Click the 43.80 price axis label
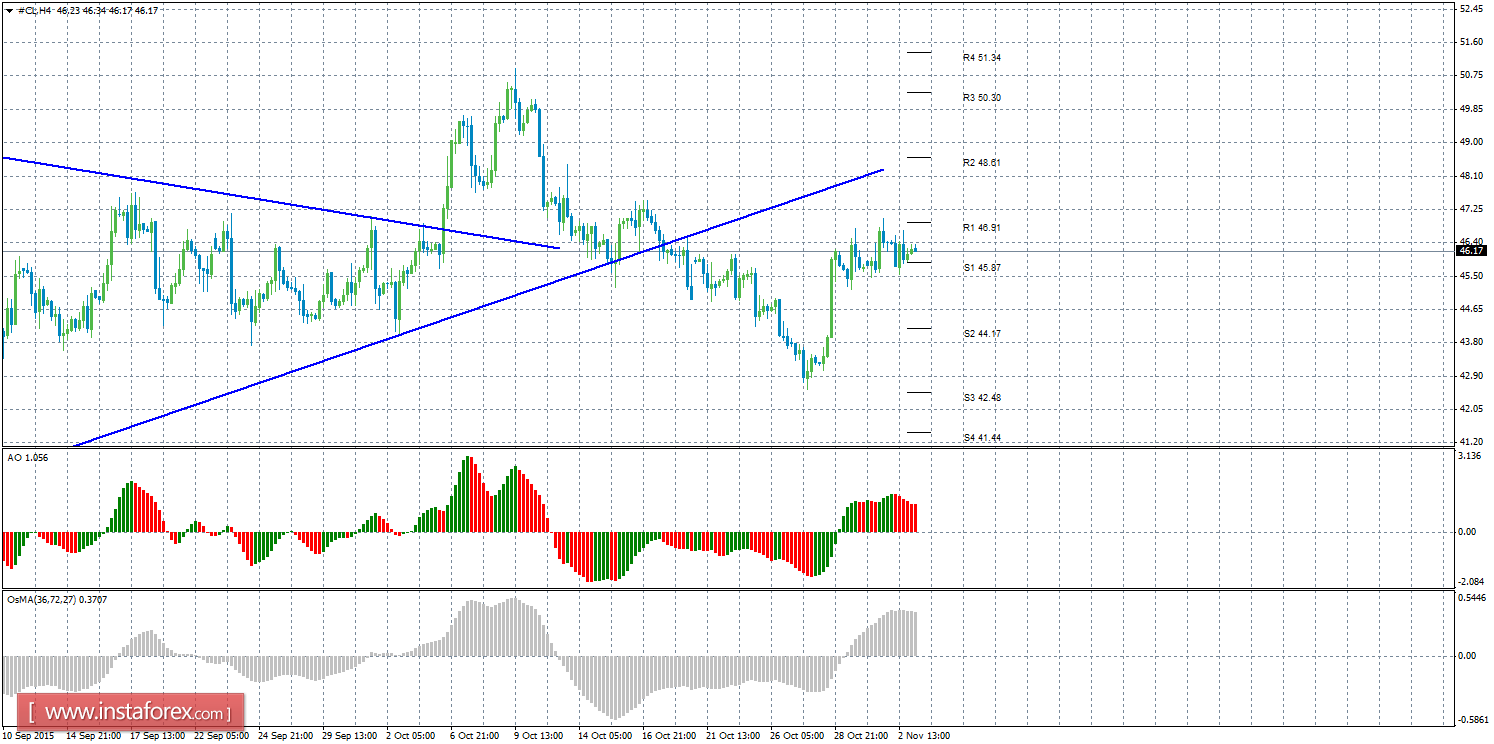 point(1471,342)
